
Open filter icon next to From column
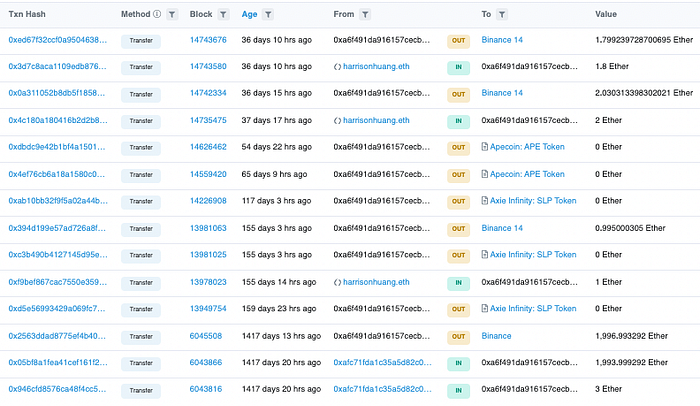point(365,14)
